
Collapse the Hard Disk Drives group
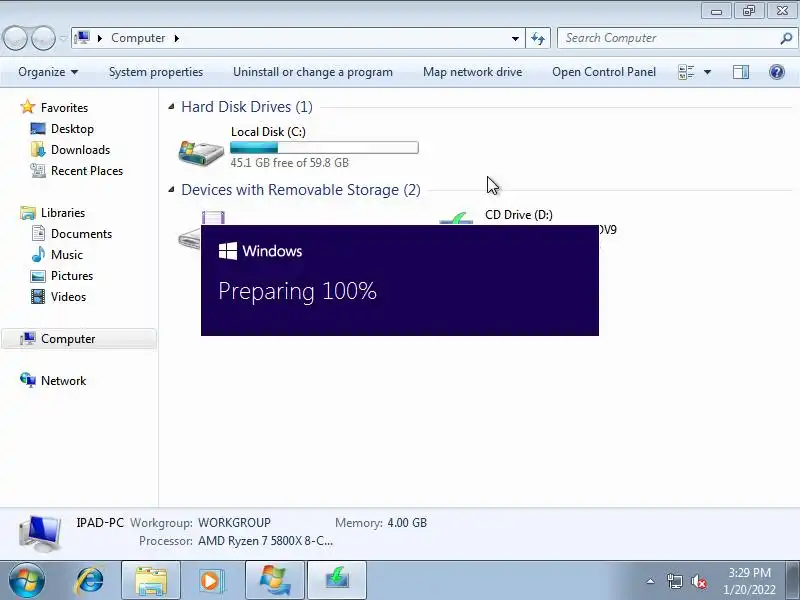pyautogui.click(x=171, y=107)
